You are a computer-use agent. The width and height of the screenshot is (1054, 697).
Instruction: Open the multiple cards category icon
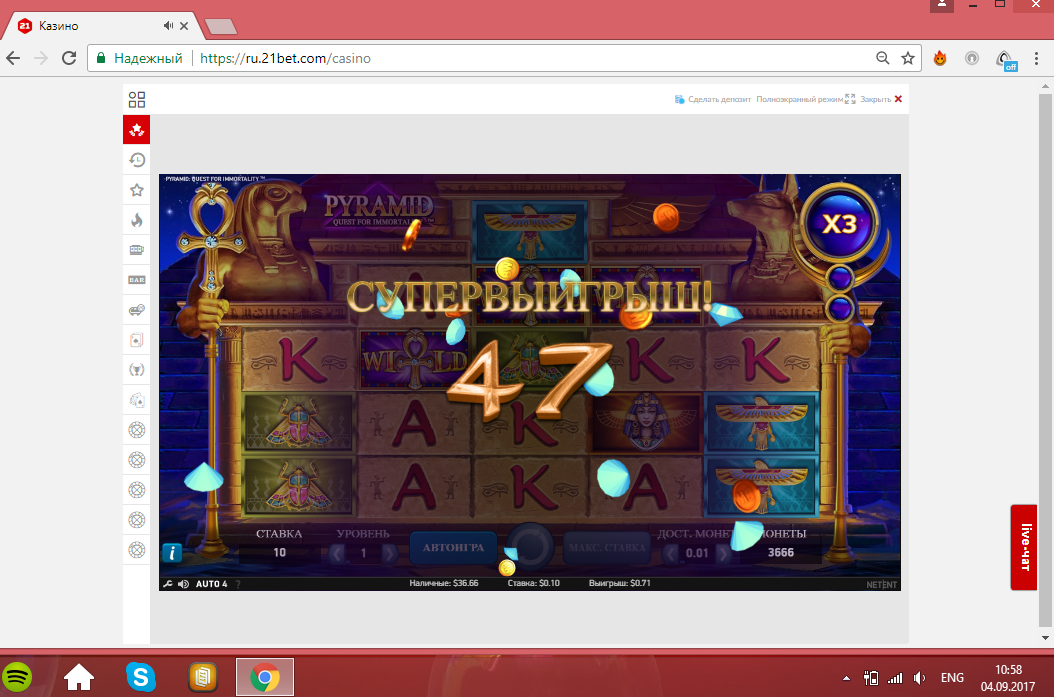click(136, 400)
